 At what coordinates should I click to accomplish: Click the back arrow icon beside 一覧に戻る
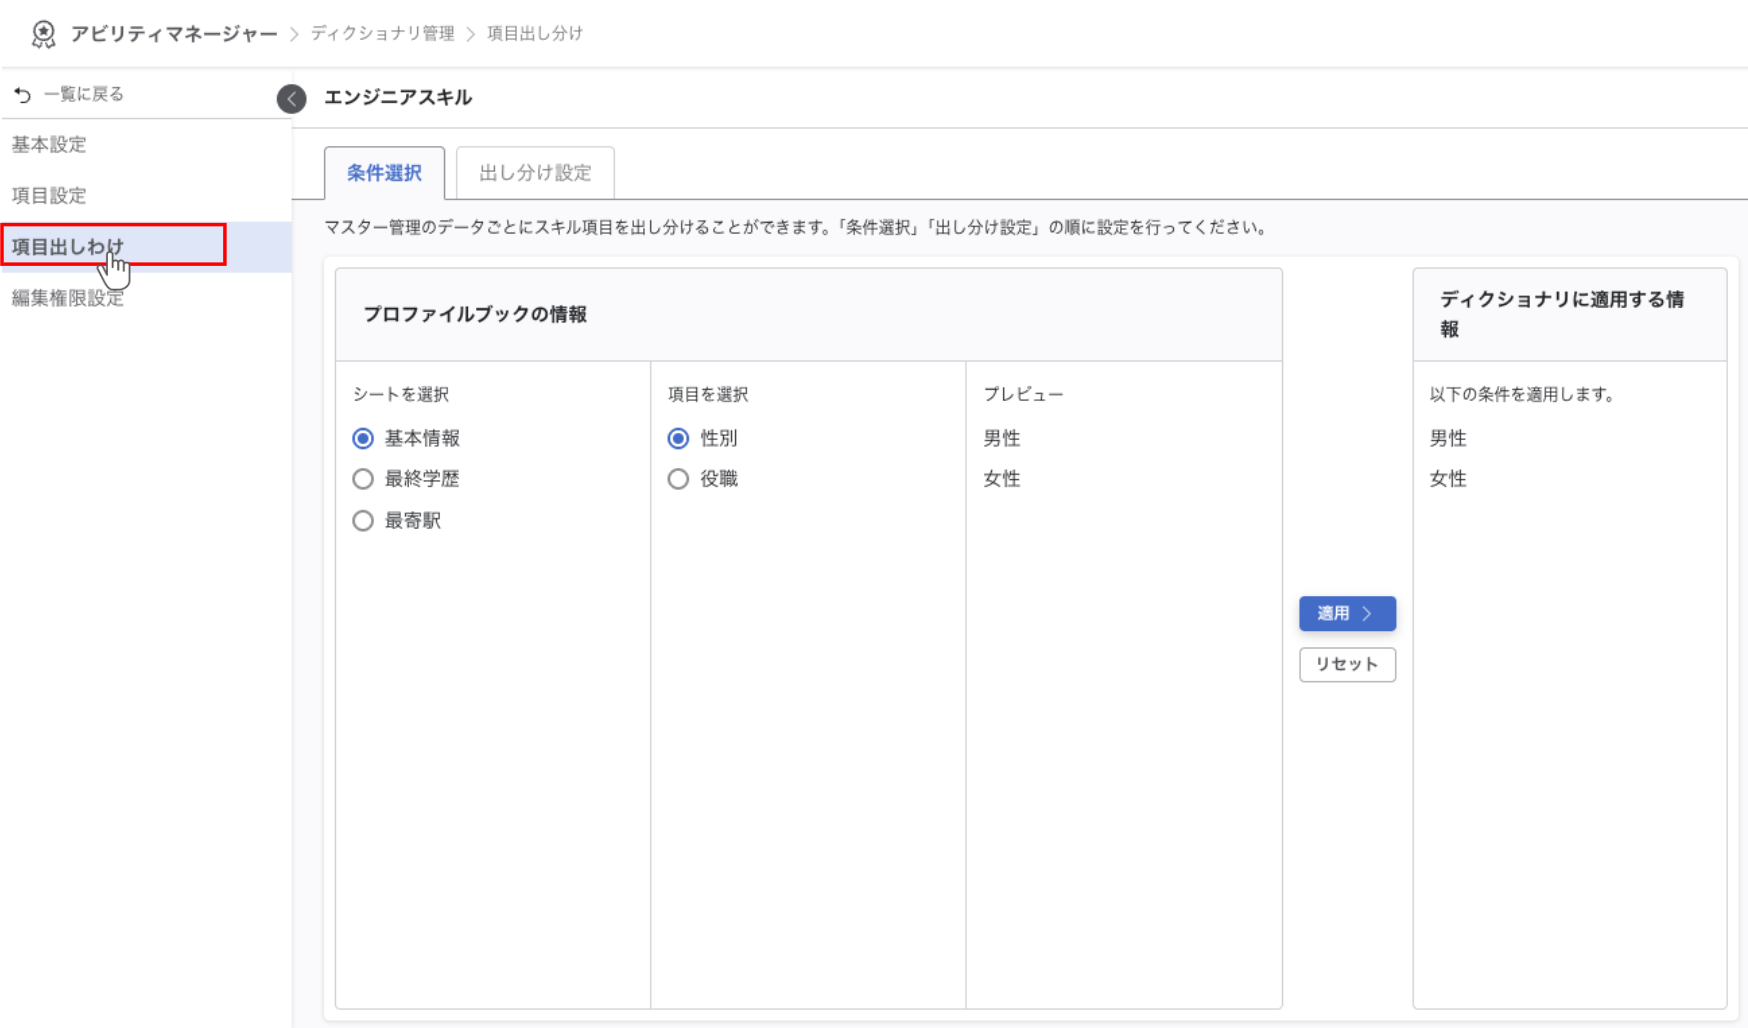pos(23,94)
